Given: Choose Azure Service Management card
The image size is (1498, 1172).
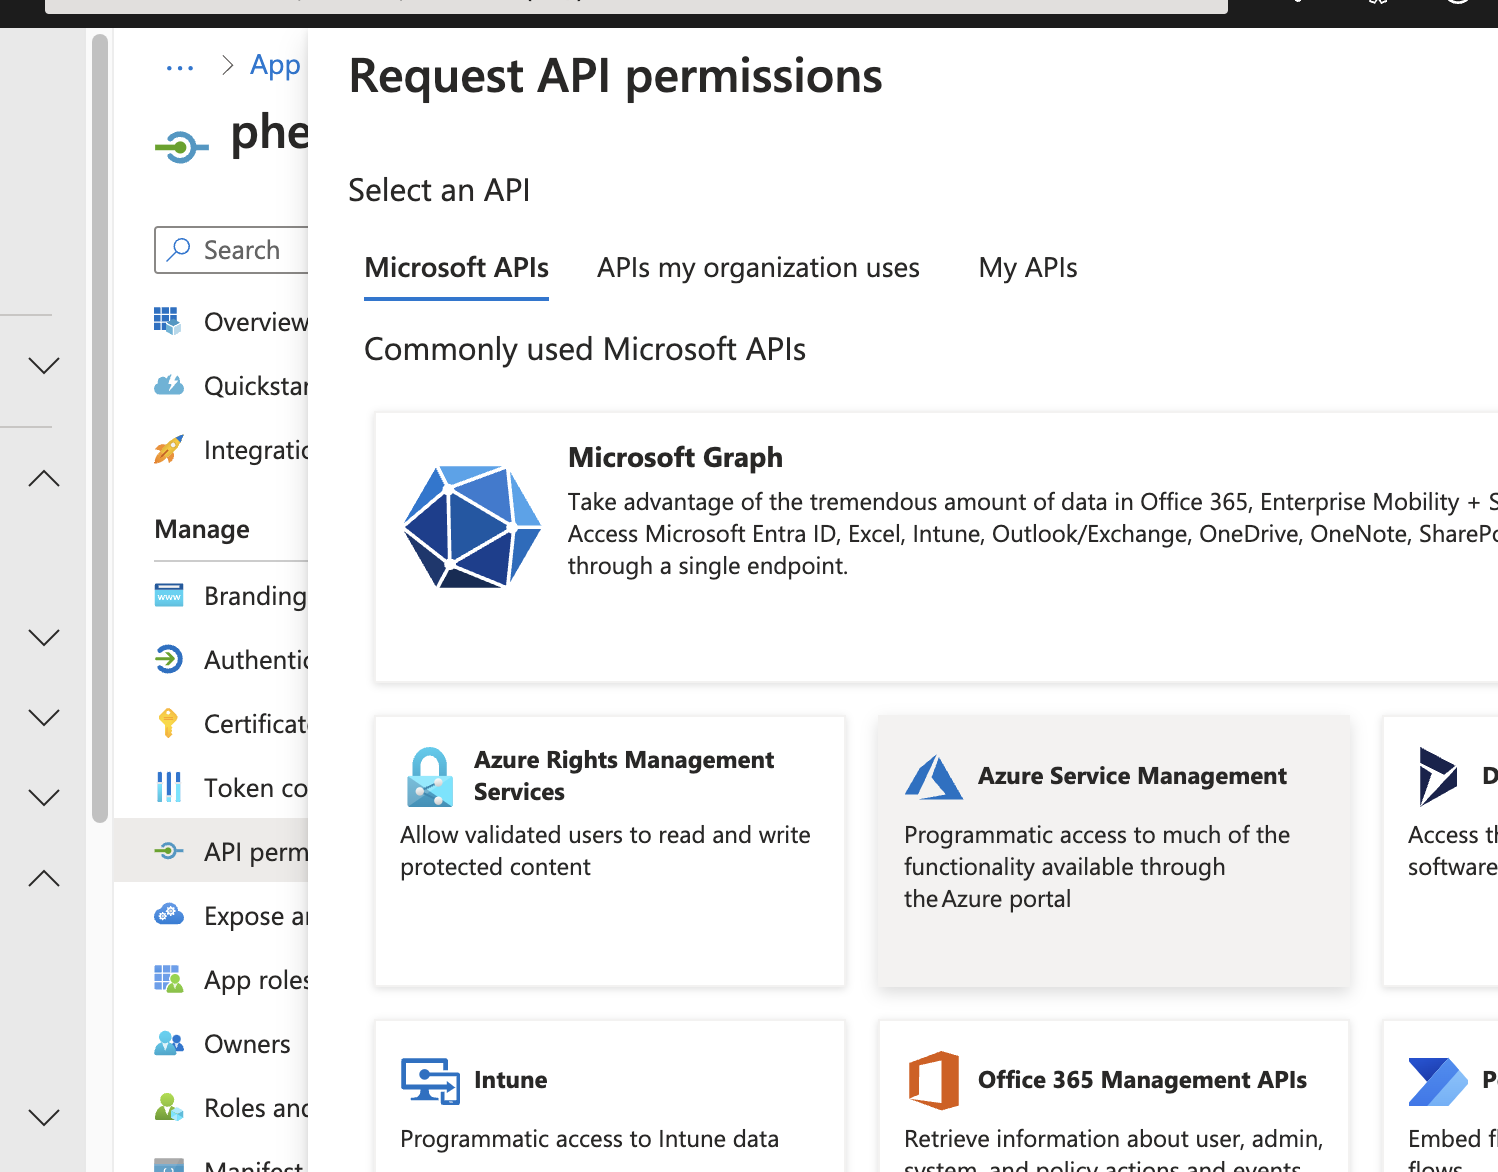Looking at the screenshot, I should point(1114,851).
